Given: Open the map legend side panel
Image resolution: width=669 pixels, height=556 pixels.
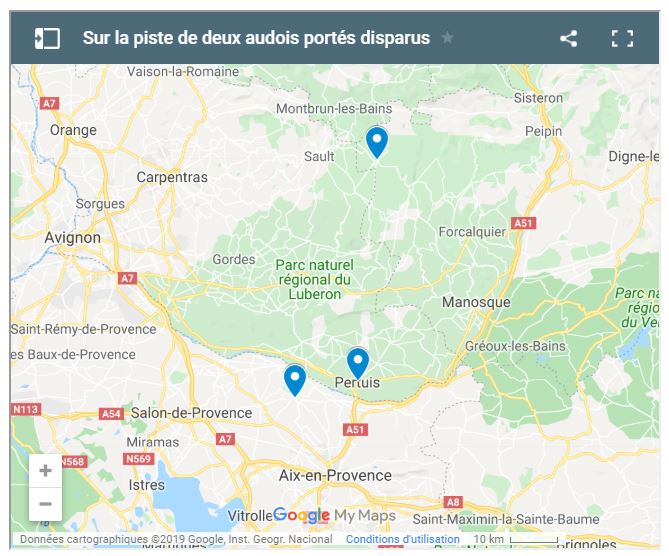Looking at the screenshot, I should pos(47,38).
